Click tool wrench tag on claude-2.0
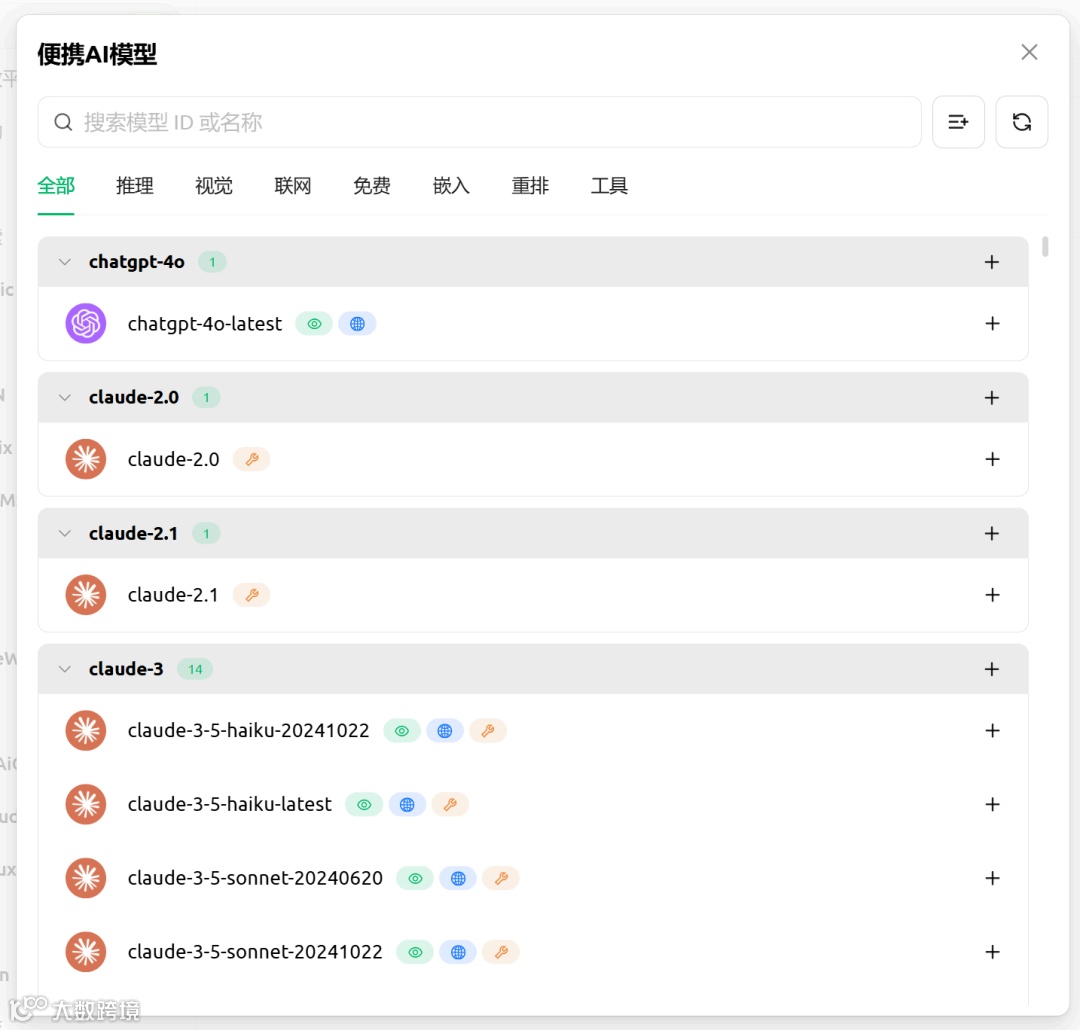Image resolution: width=1080 pixels, height=1030 pixels. pos(251,459)
